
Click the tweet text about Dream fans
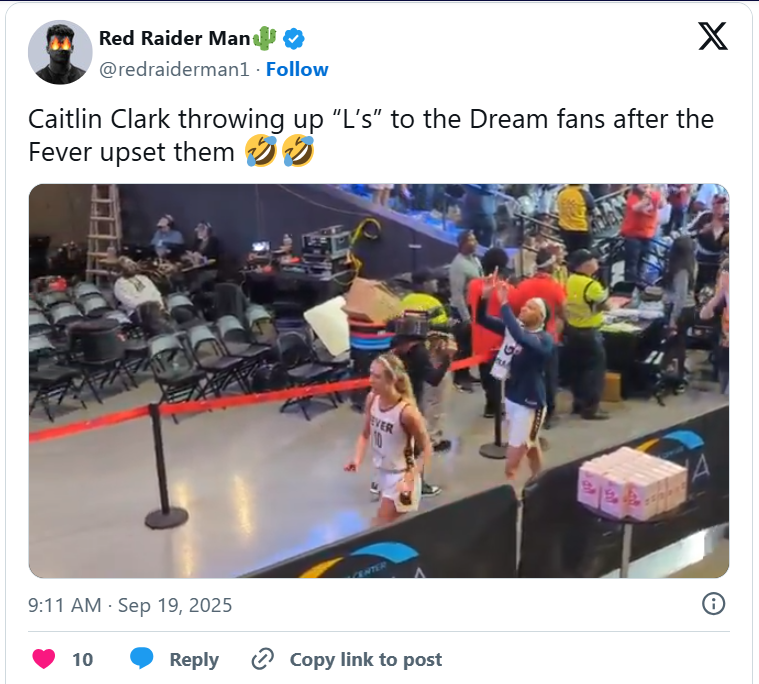[371, 136]
